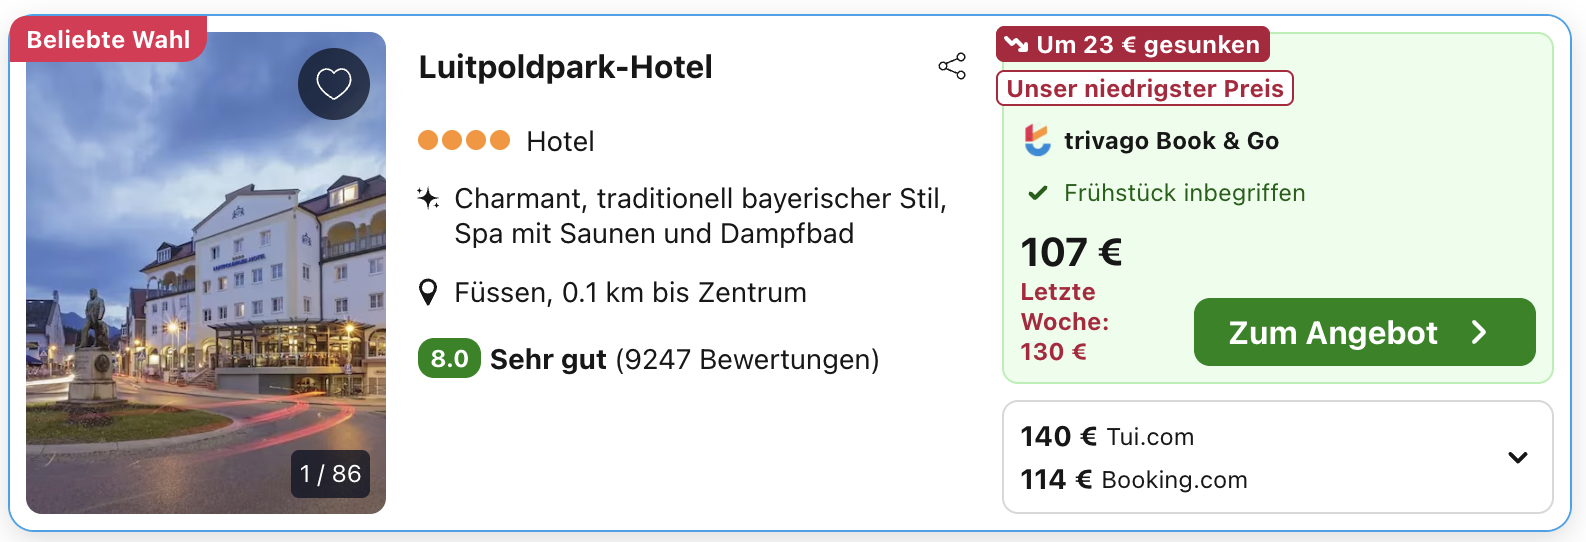1586x542 pixels.
Task: Toggle the heart favorite icon on the photo
Action: click(334, 84)
